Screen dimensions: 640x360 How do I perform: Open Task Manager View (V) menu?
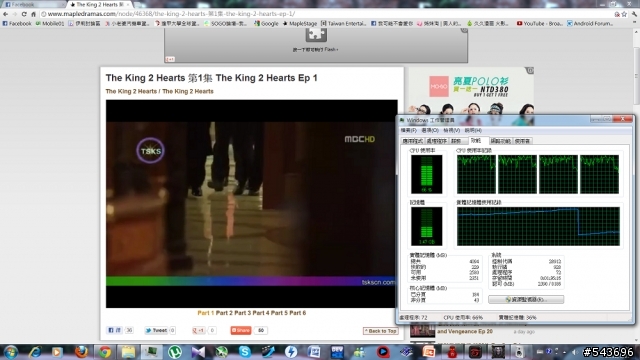click(x=451, y=130)
